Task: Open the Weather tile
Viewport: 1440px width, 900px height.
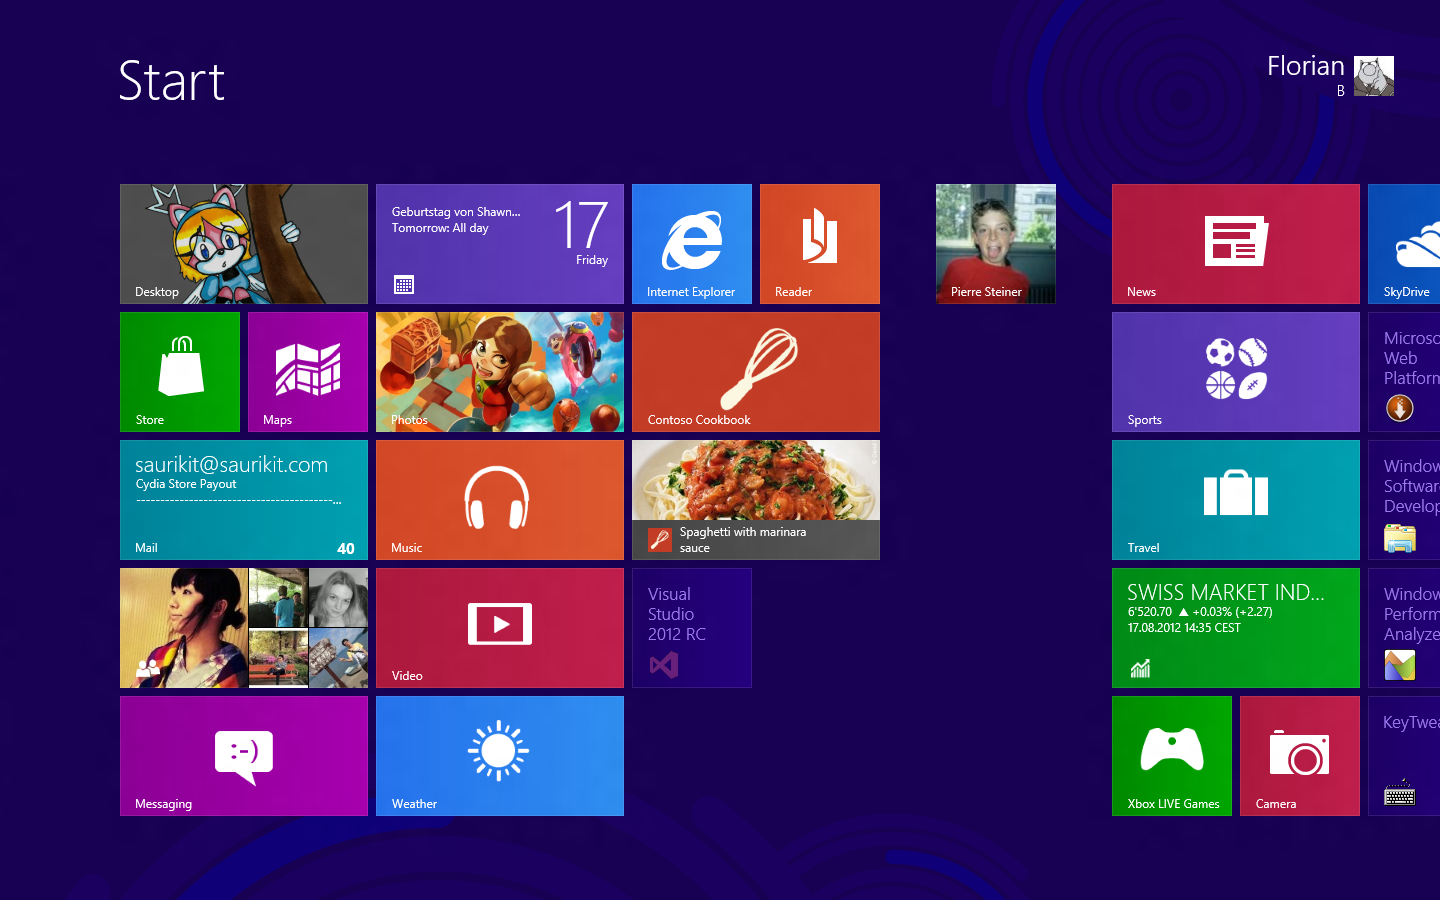Action: pos(499,755)
